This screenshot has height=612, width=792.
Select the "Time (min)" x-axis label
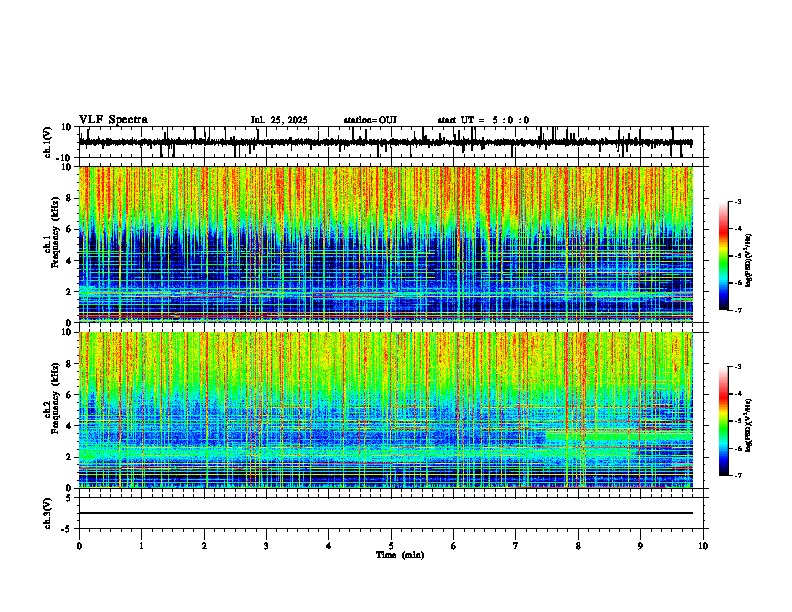(x=400, y=555)
